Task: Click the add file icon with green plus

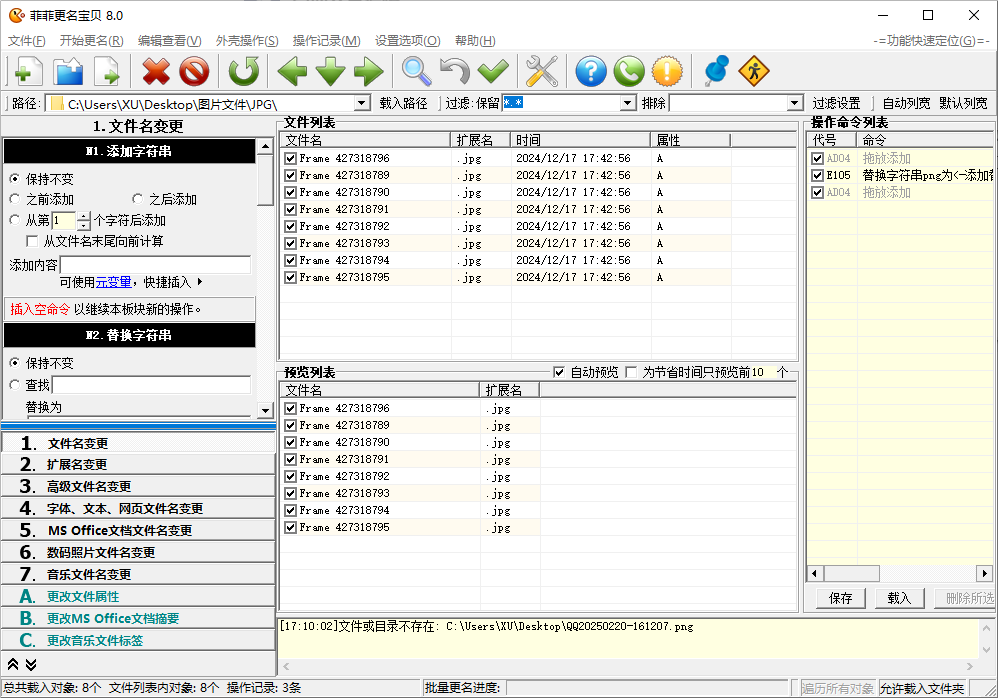Action: [x=27, y=71]
